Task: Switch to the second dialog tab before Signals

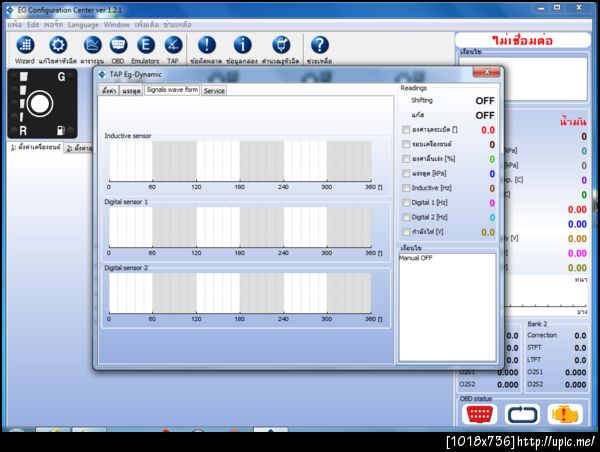Action: 131,91
